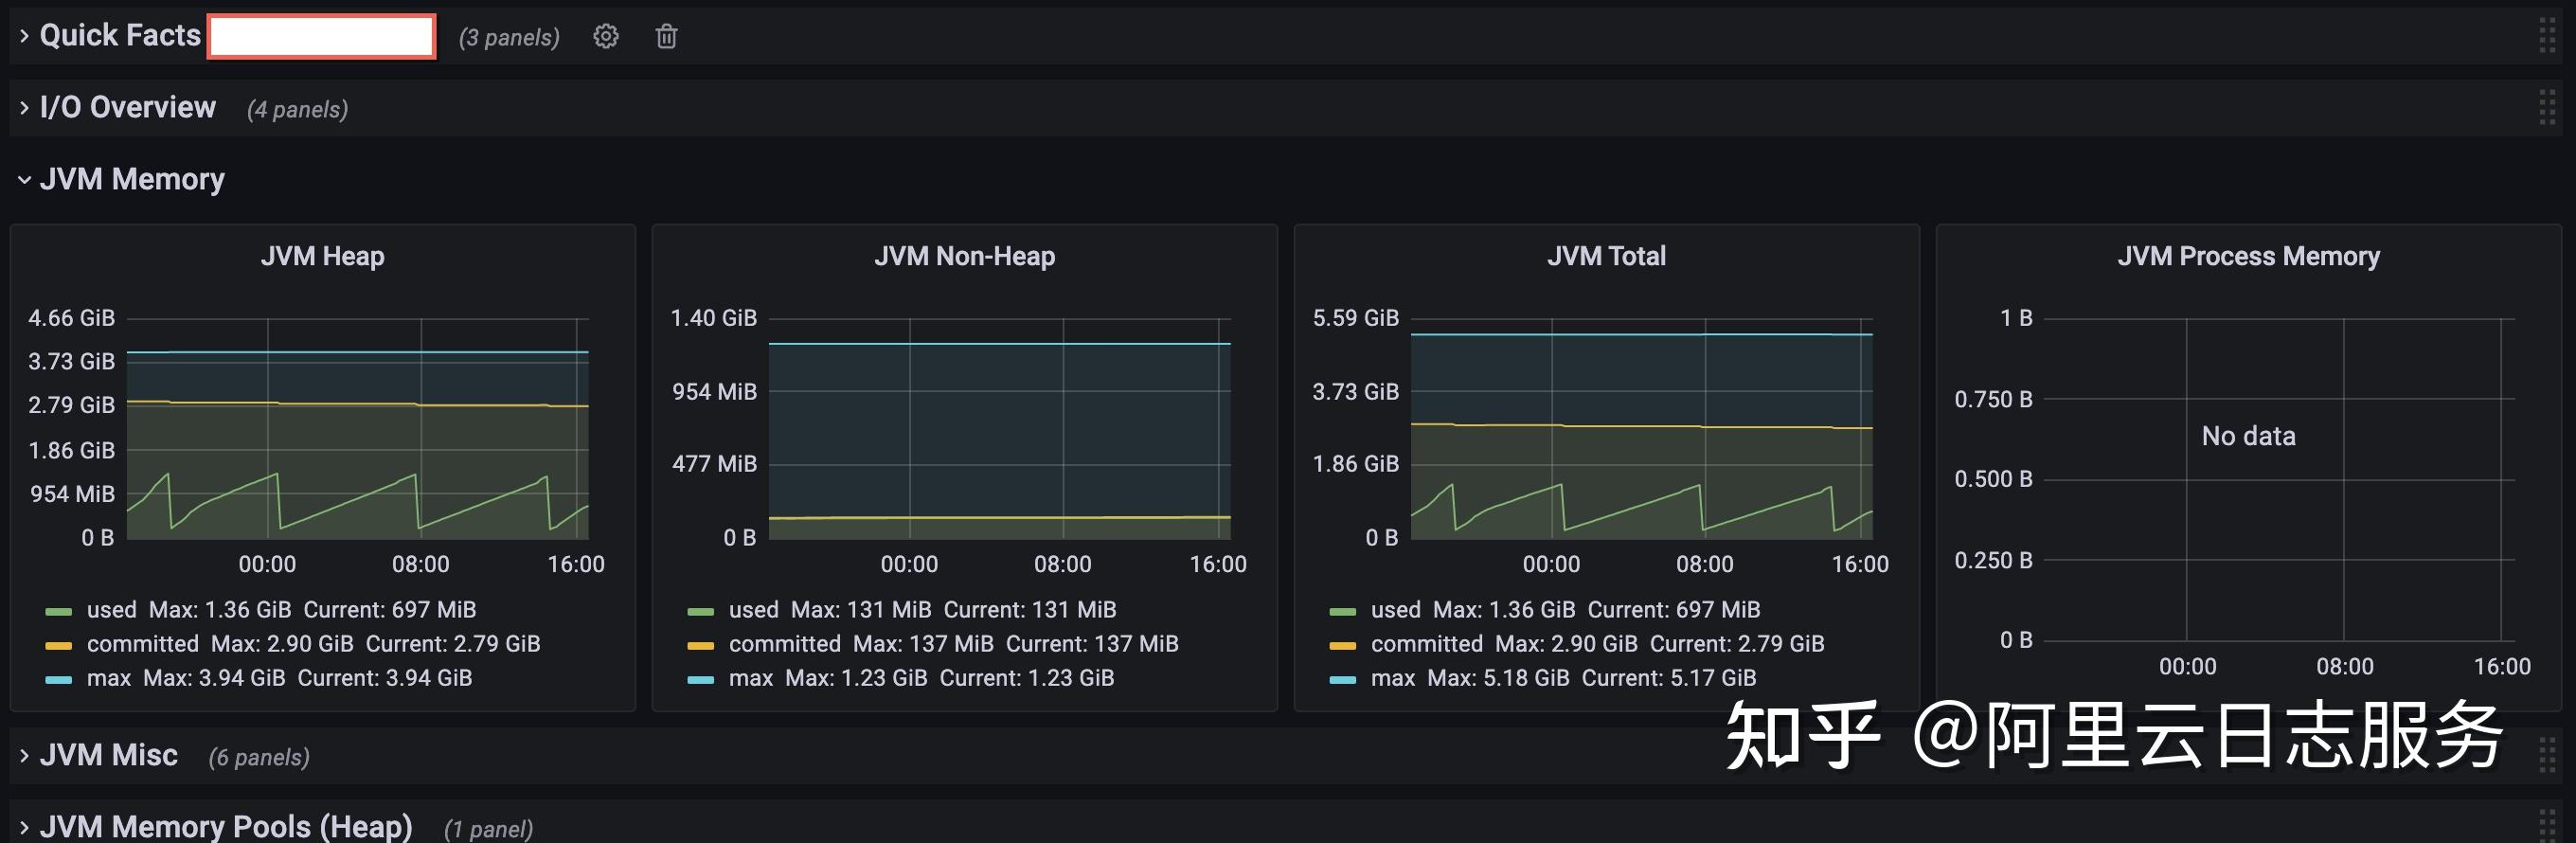Grab the drag handle on JVM Misc row

coord(2547,755)
